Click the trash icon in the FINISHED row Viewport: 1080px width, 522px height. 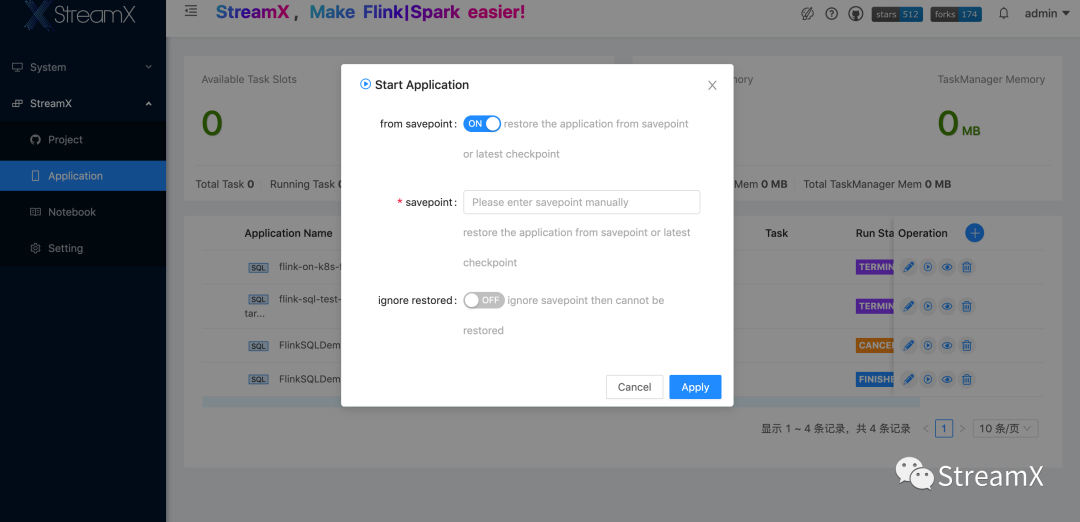(967, 379)
